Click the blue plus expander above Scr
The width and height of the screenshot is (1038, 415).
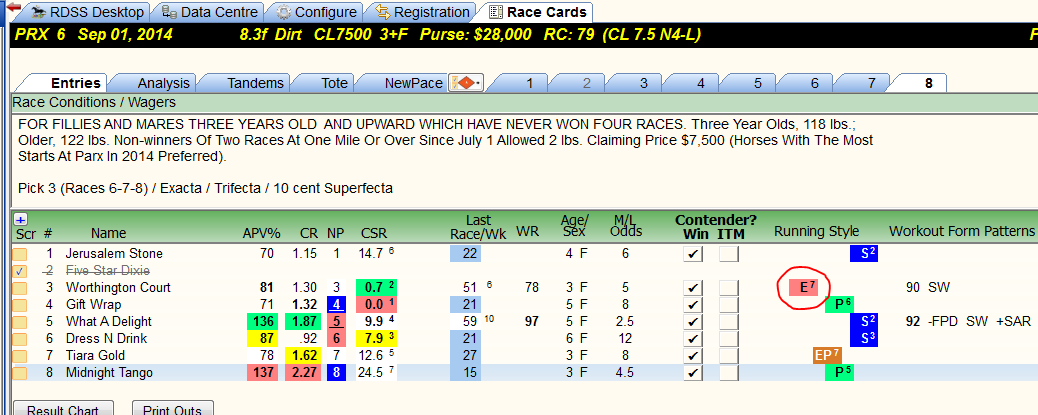(19, 220)
